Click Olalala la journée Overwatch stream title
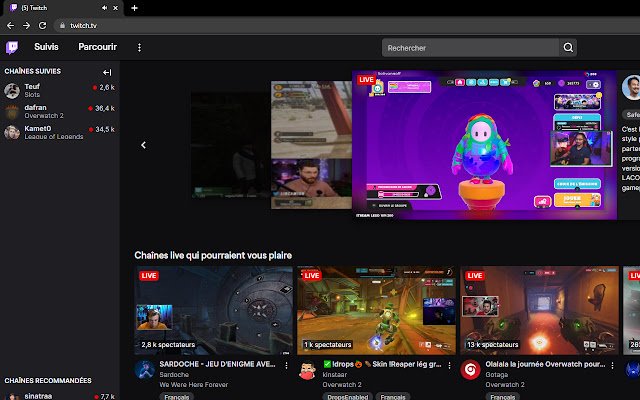The image size is (640, 400). pyautogui.click(x=545, y=364)
